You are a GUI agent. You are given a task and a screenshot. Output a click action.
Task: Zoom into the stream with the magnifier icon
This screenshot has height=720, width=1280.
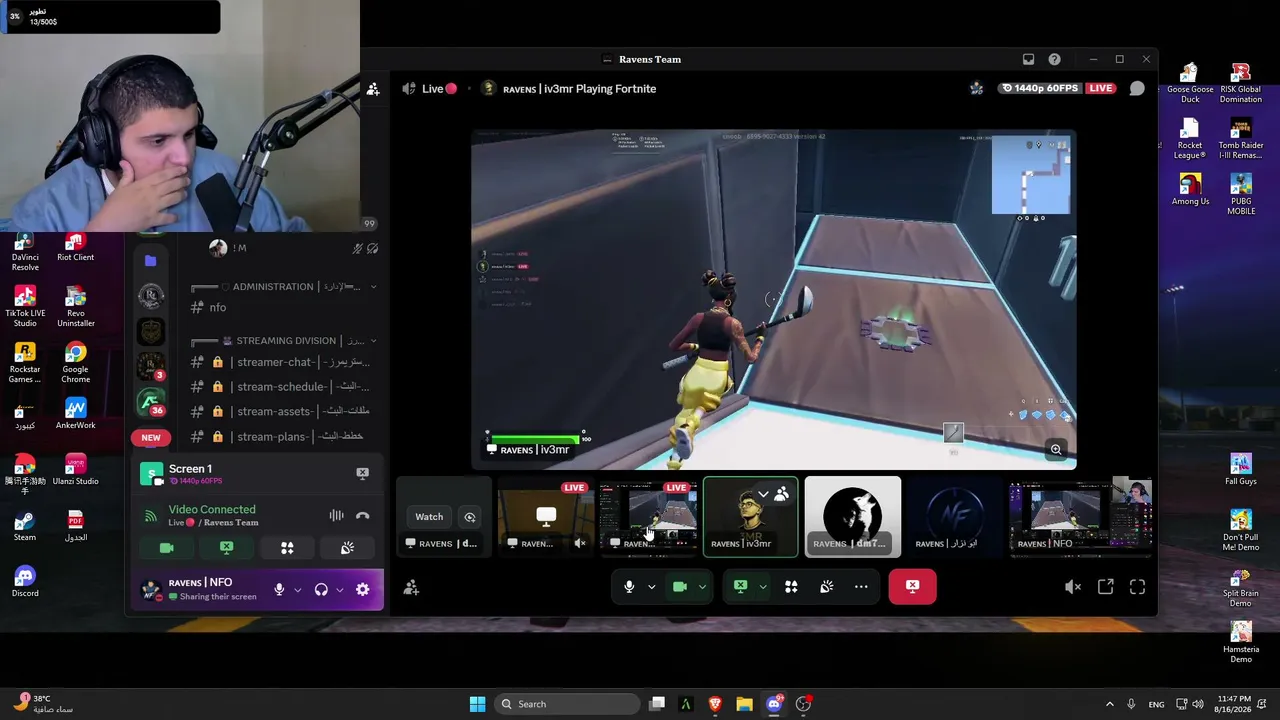1056,450
